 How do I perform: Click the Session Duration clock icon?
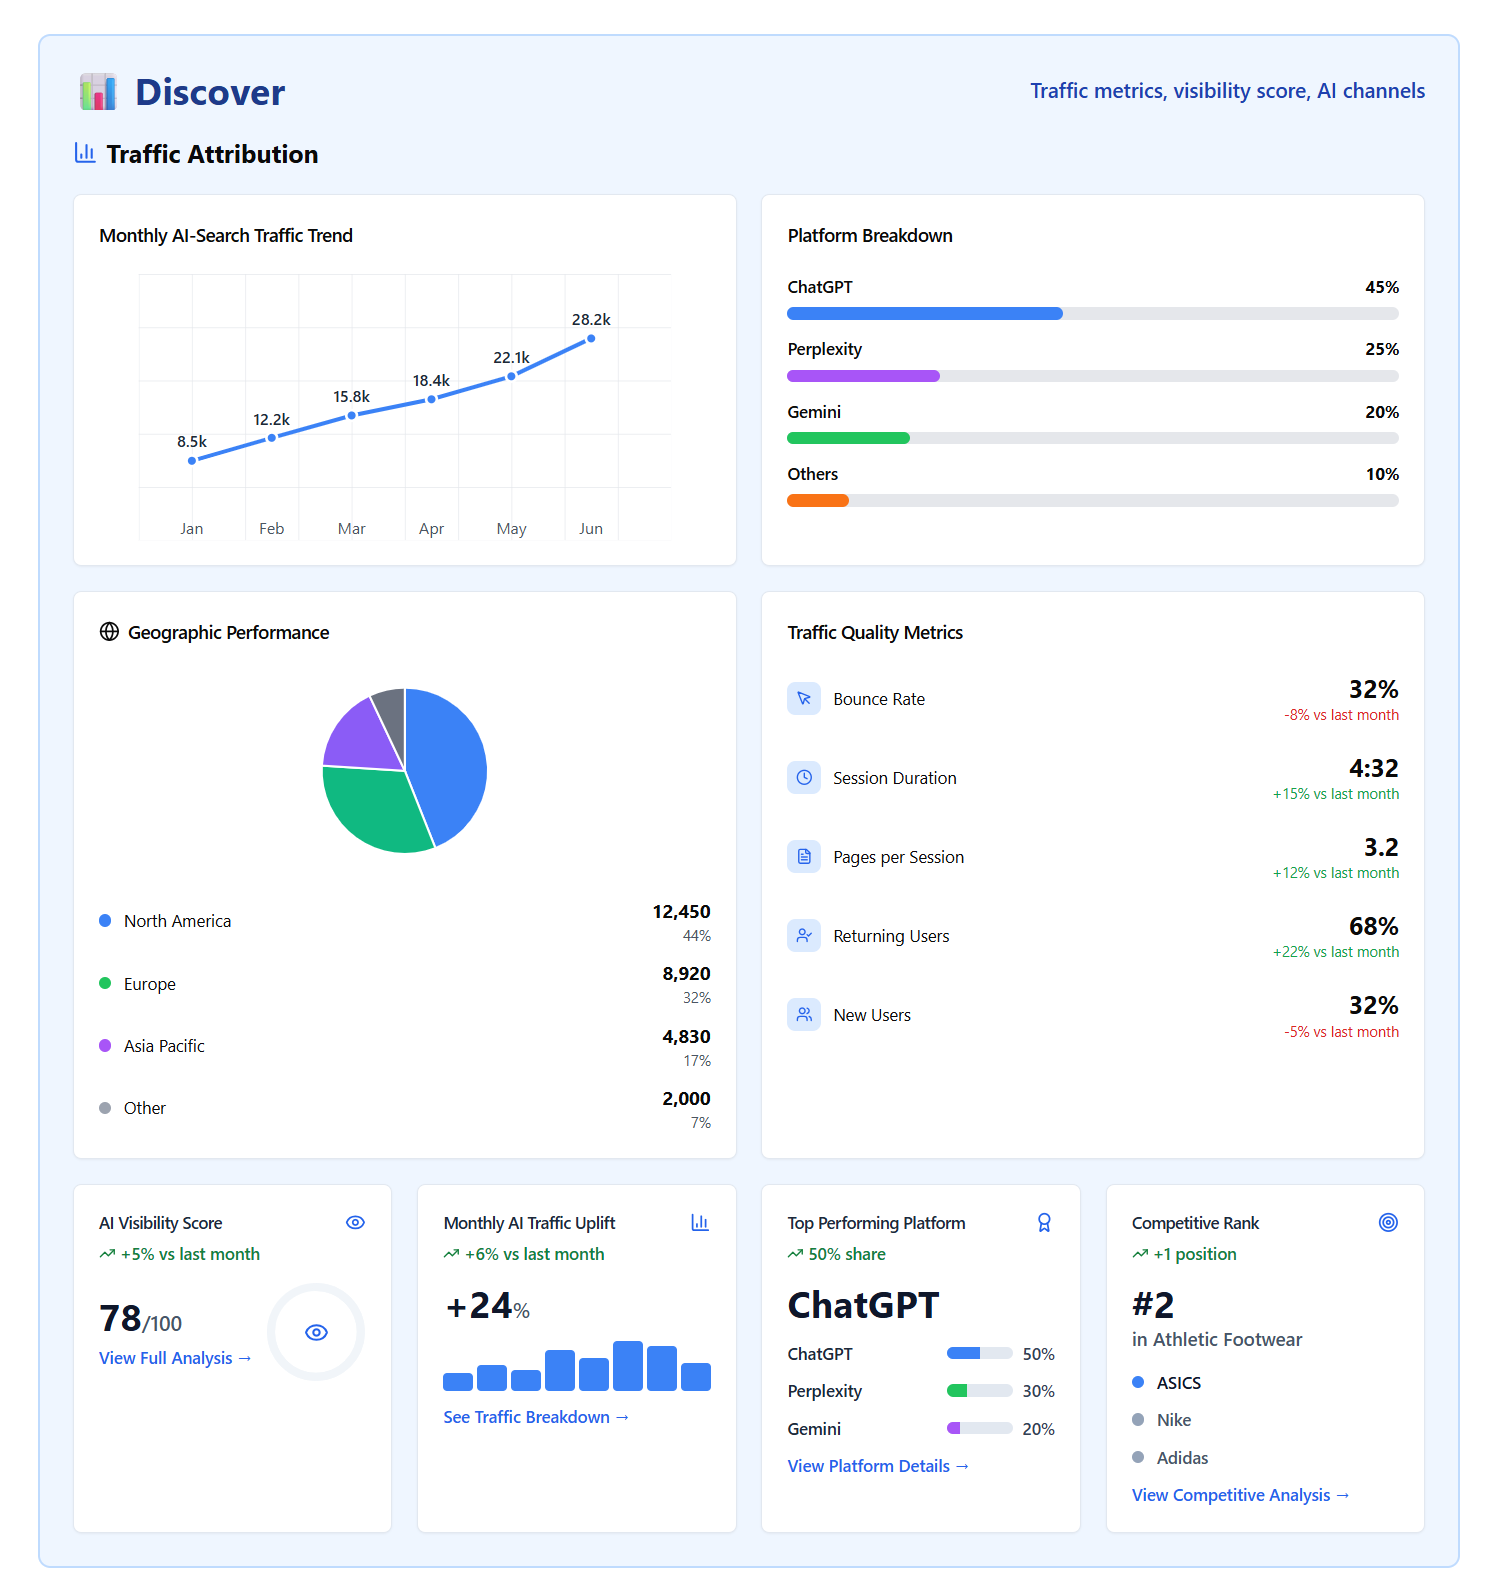click(x=804, y=777)
